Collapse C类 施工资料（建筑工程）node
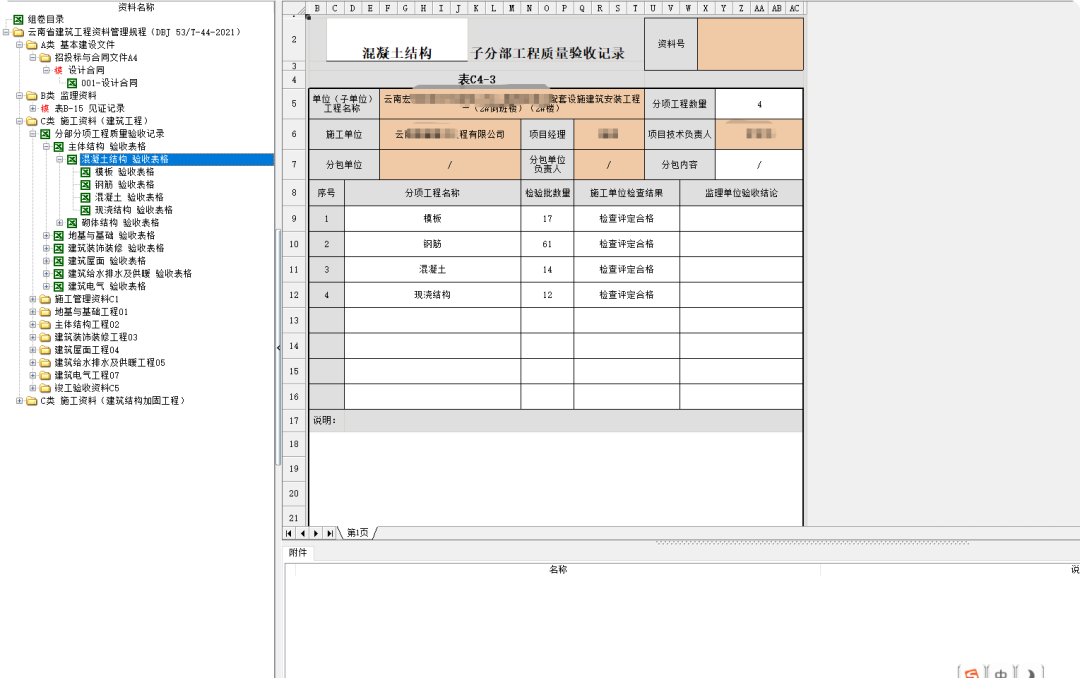This screenshot has height=678, width=1080. [x=19, y=121]
